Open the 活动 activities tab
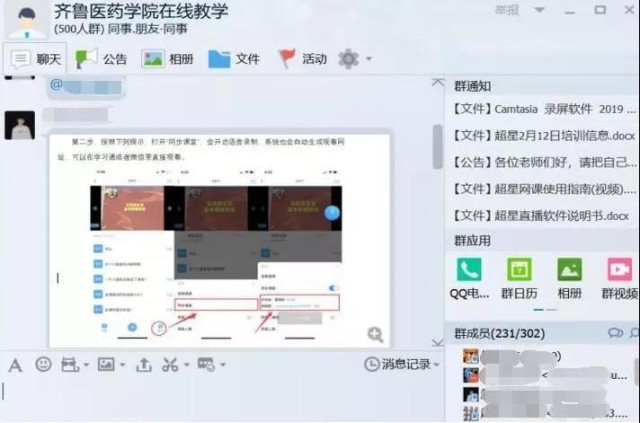640x423 pixels. click(302, 59)
